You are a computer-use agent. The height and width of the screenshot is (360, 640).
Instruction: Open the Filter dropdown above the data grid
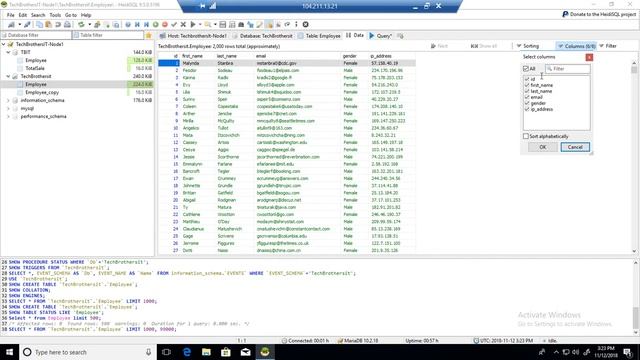(608, 46)
